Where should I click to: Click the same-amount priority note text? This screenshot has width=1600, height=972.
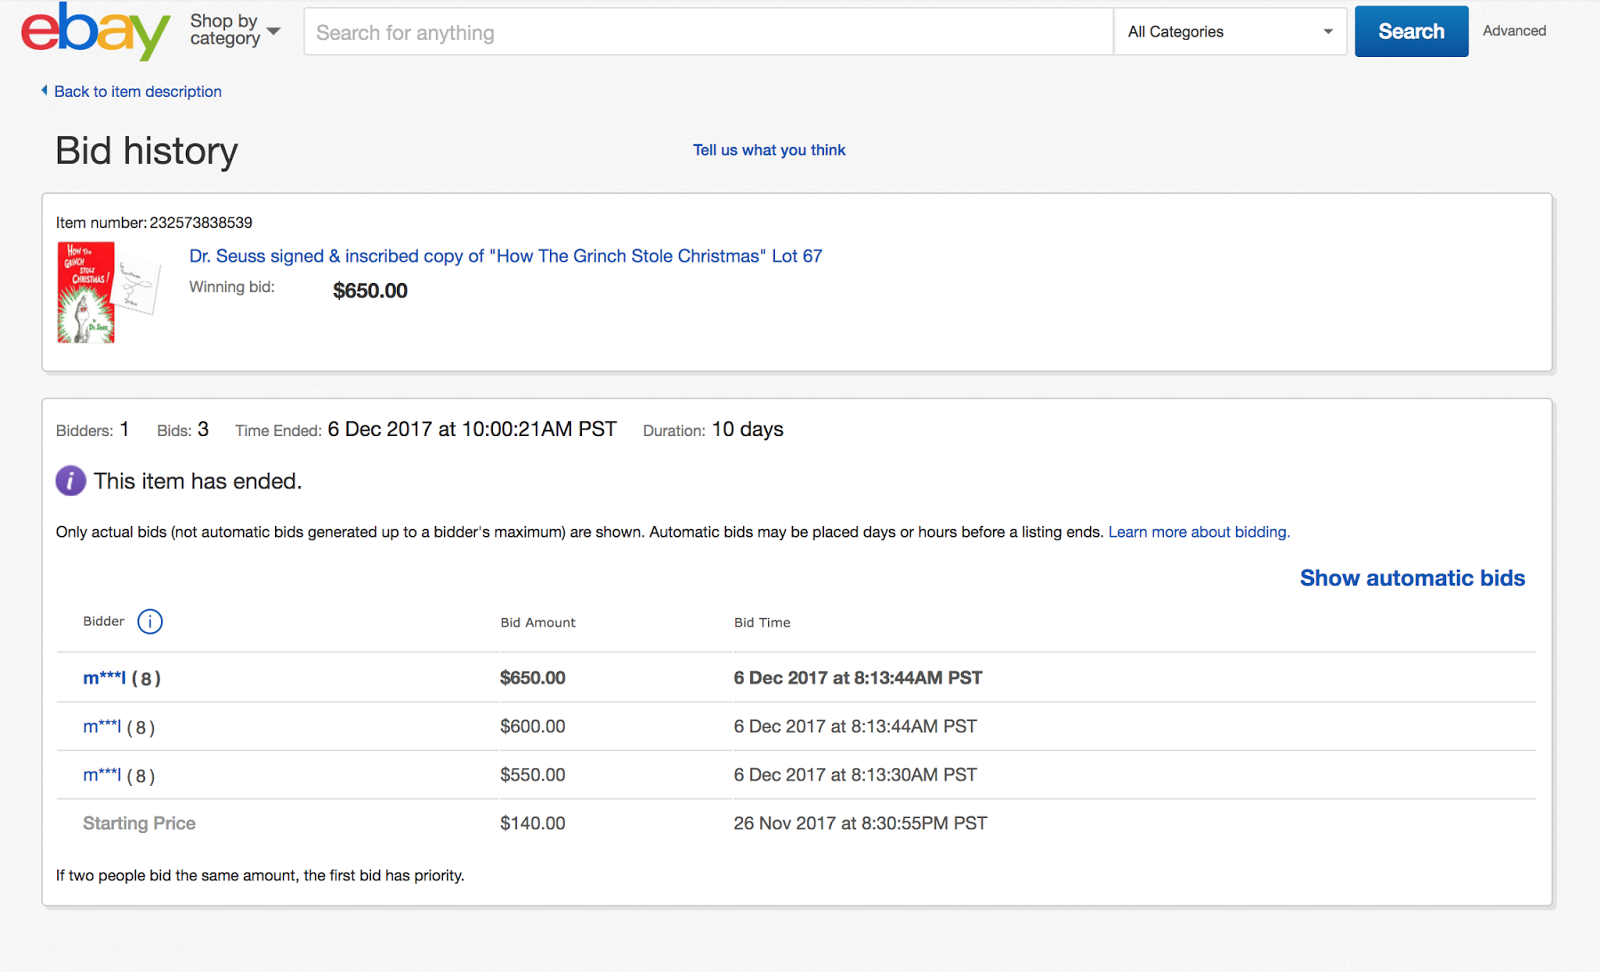click(260, 876)
